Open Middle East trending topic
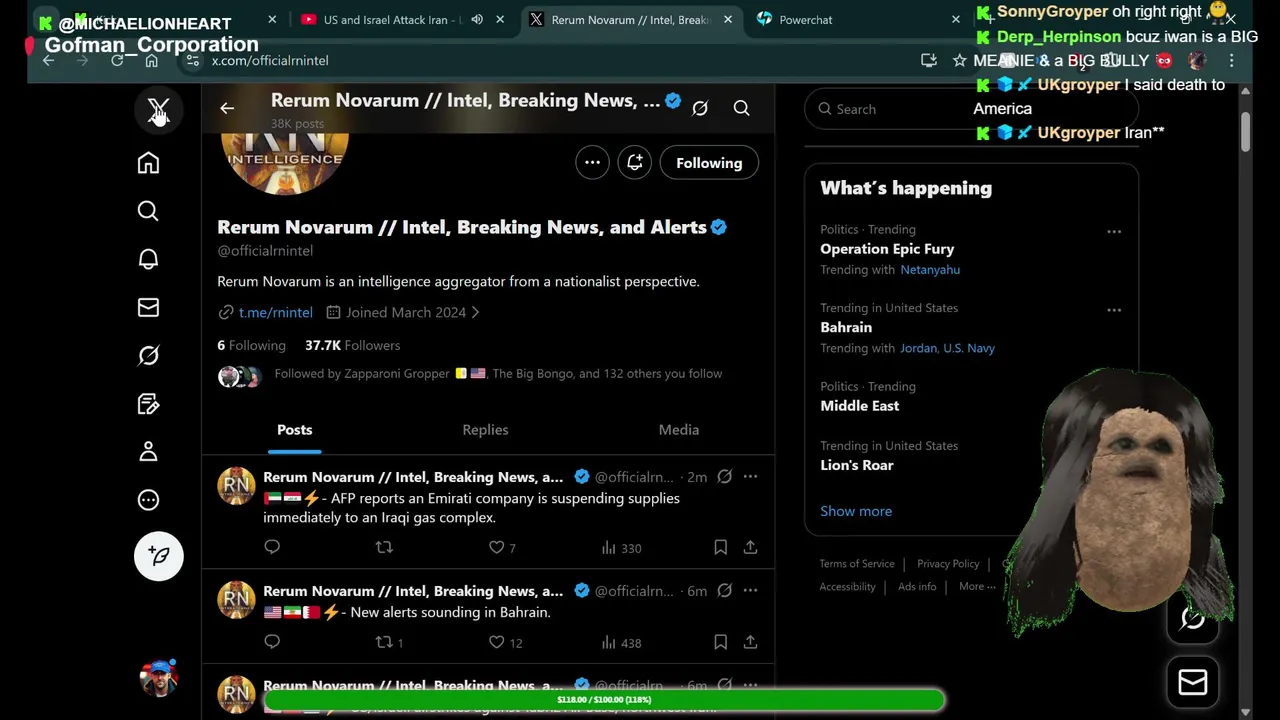 (x=860, y=406)
